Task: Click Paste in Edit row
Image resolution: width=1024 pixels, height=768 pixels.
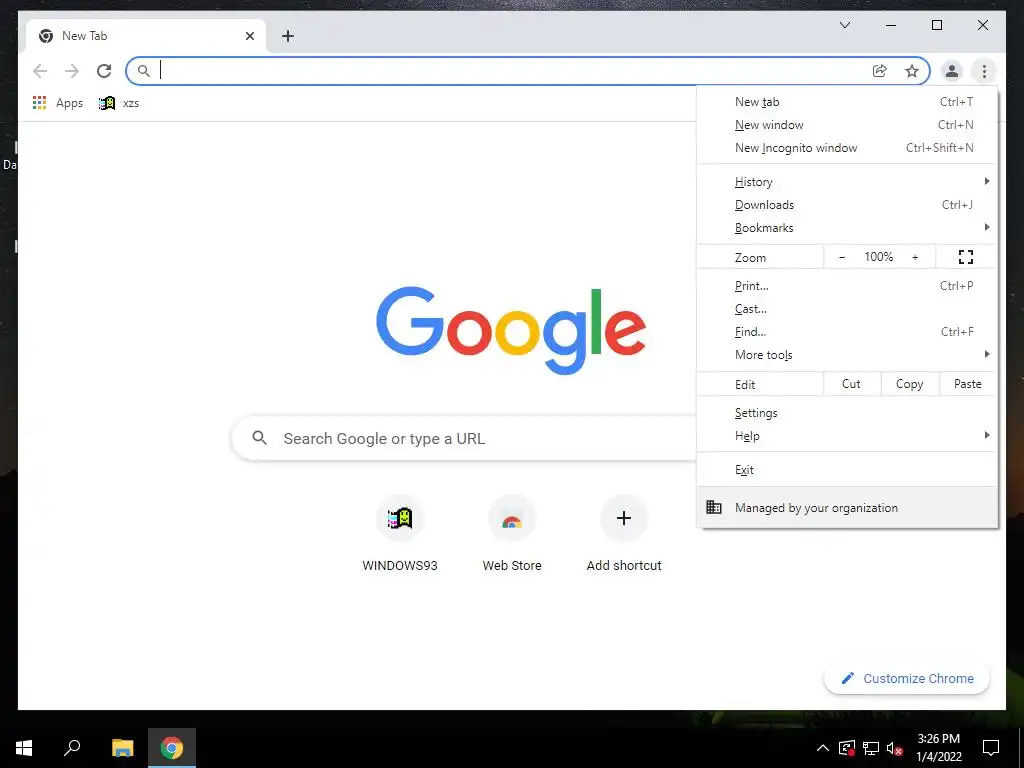Action: point(968,384)
